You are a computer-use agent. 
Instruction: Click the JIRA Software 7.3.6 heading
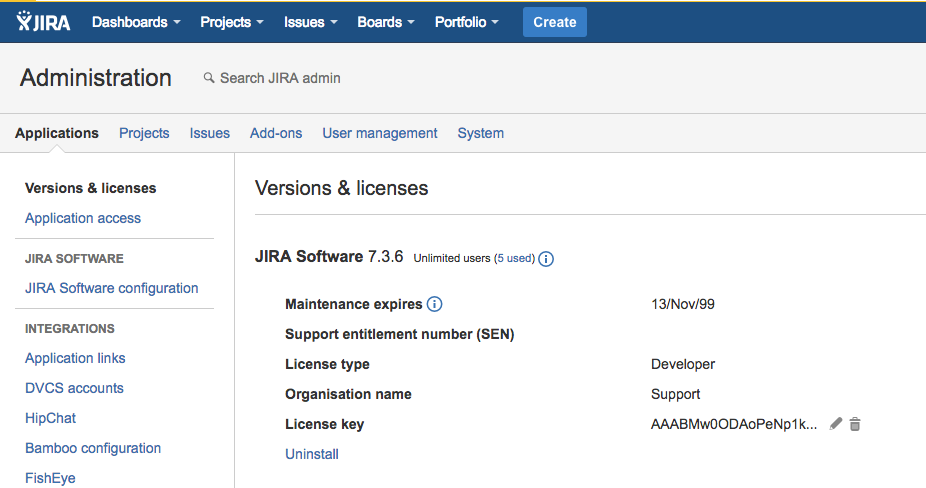tap(329, 256)
